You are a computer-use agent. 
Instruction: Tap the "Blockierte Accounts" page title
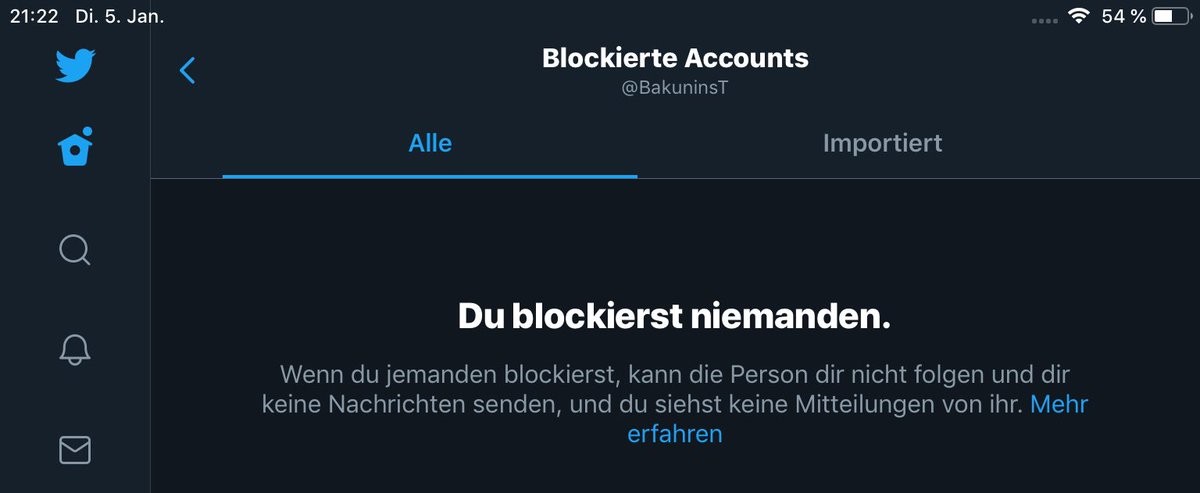tap(675, 58)
